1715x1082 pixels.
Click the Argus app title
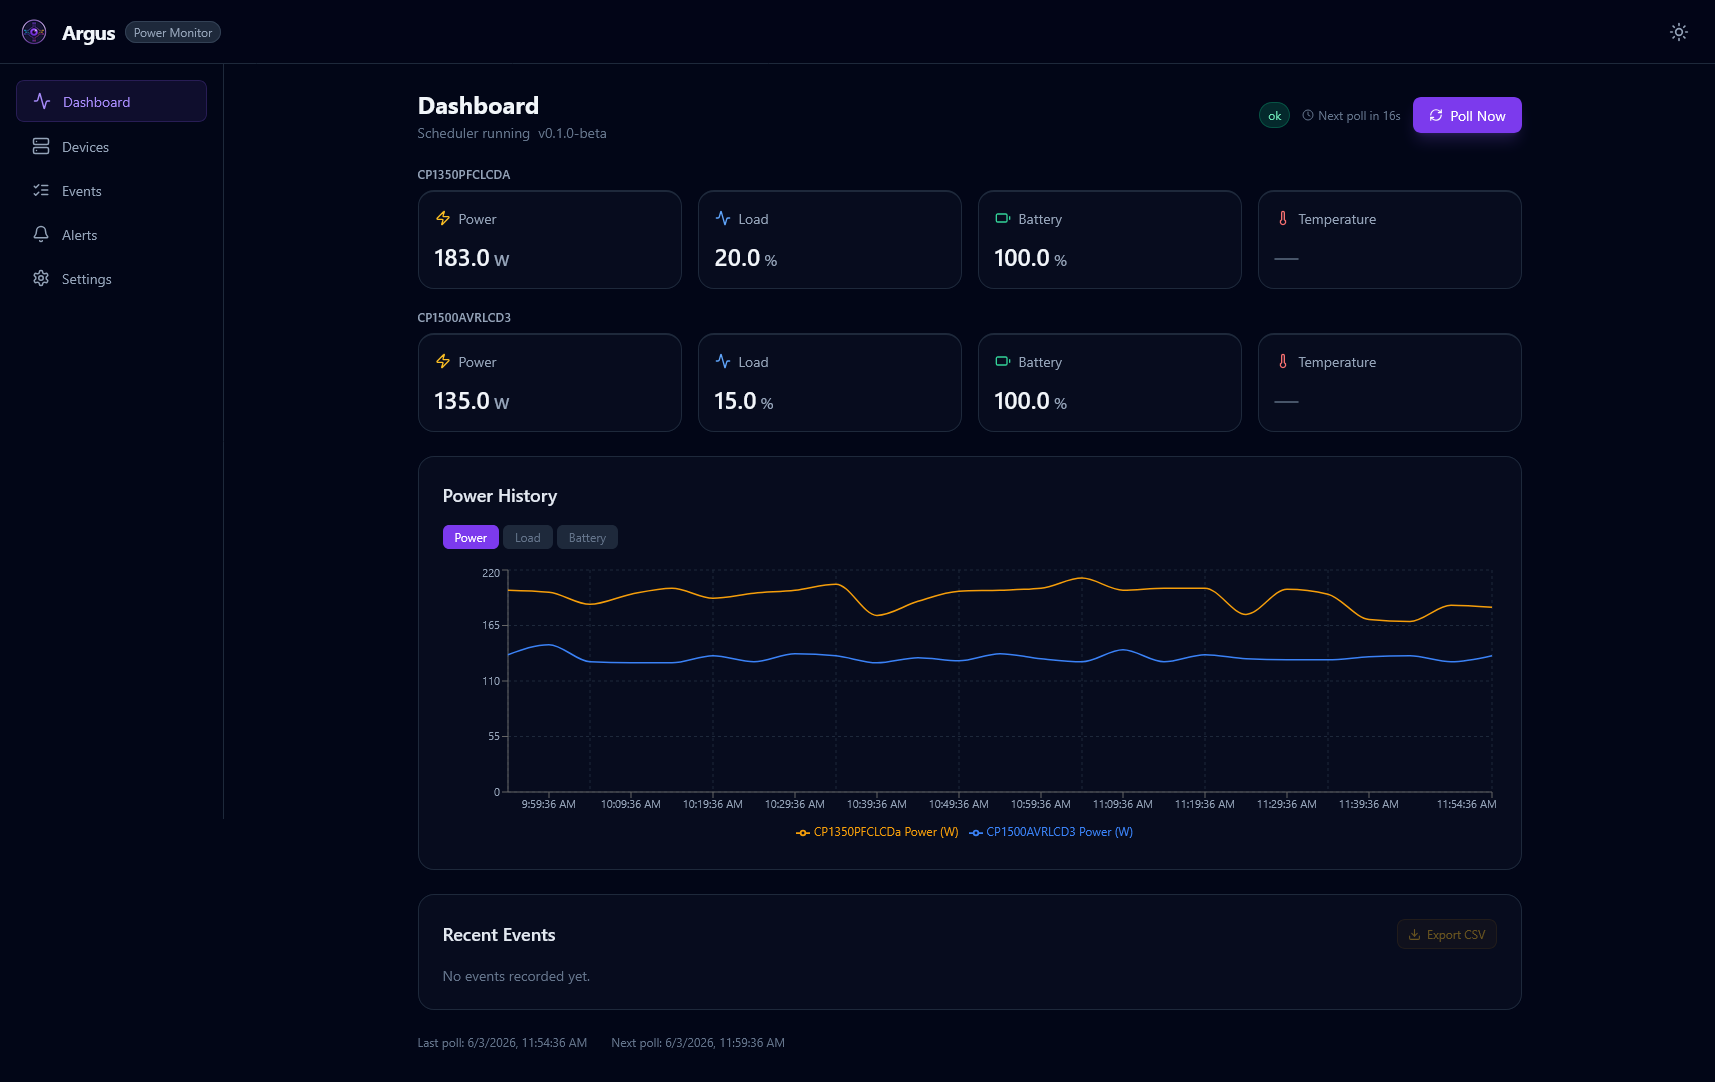click(89, 33)
